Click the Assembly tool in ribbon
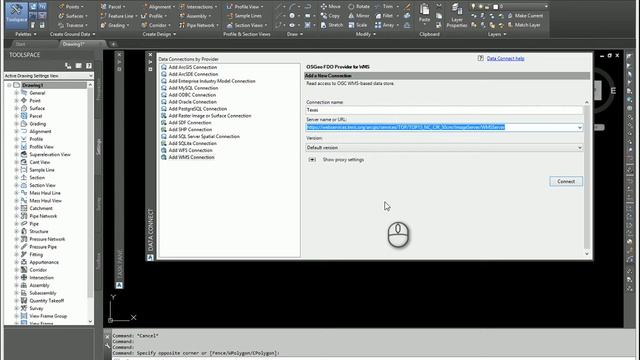 [195, 16]
